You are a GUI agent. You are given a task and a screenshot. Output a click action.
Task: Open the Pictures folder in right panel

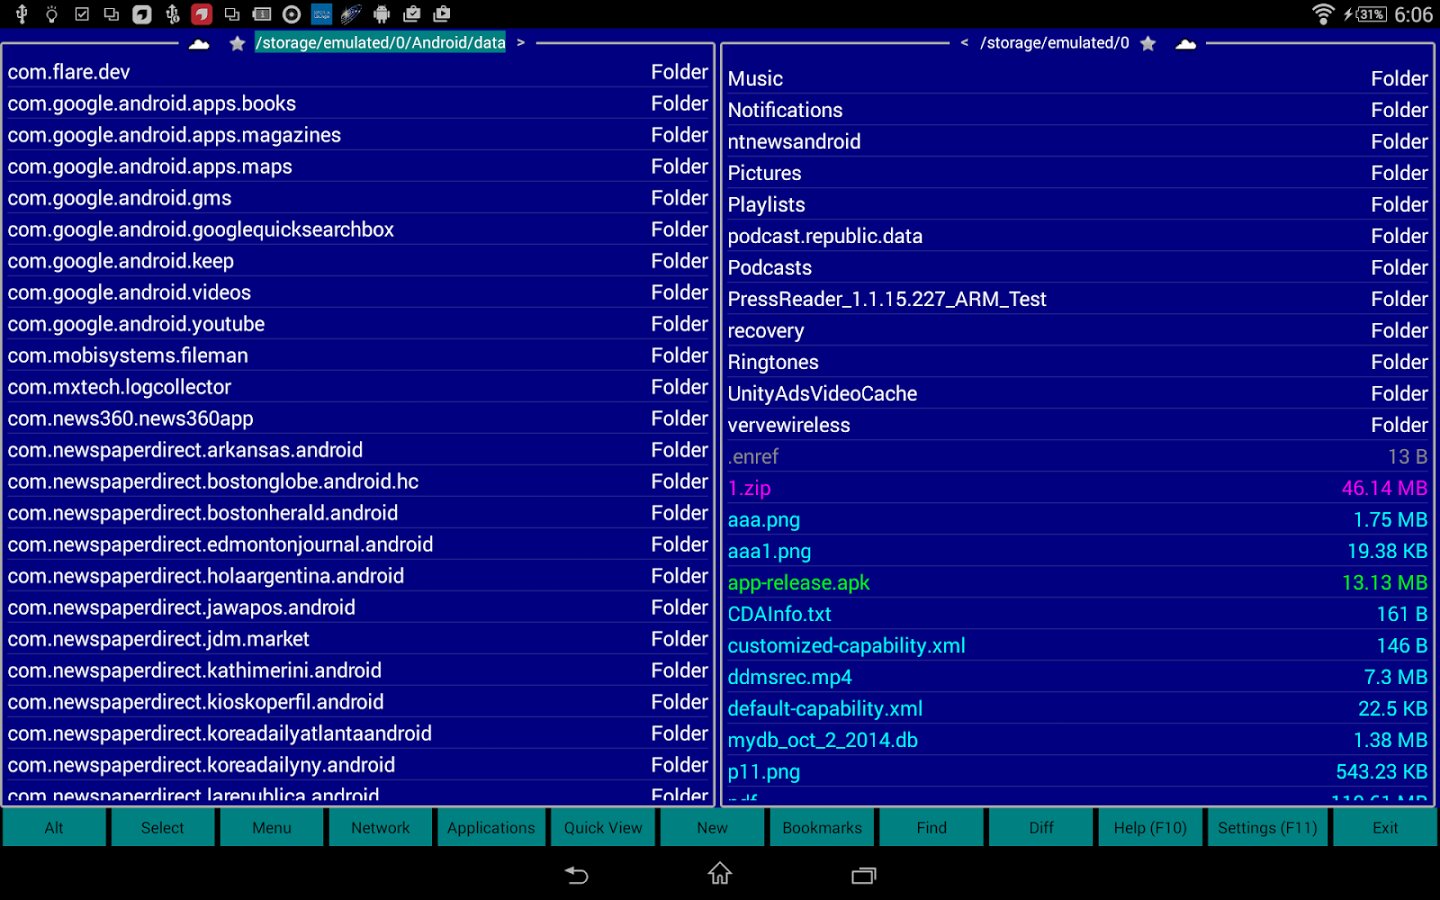pos(764,173)
